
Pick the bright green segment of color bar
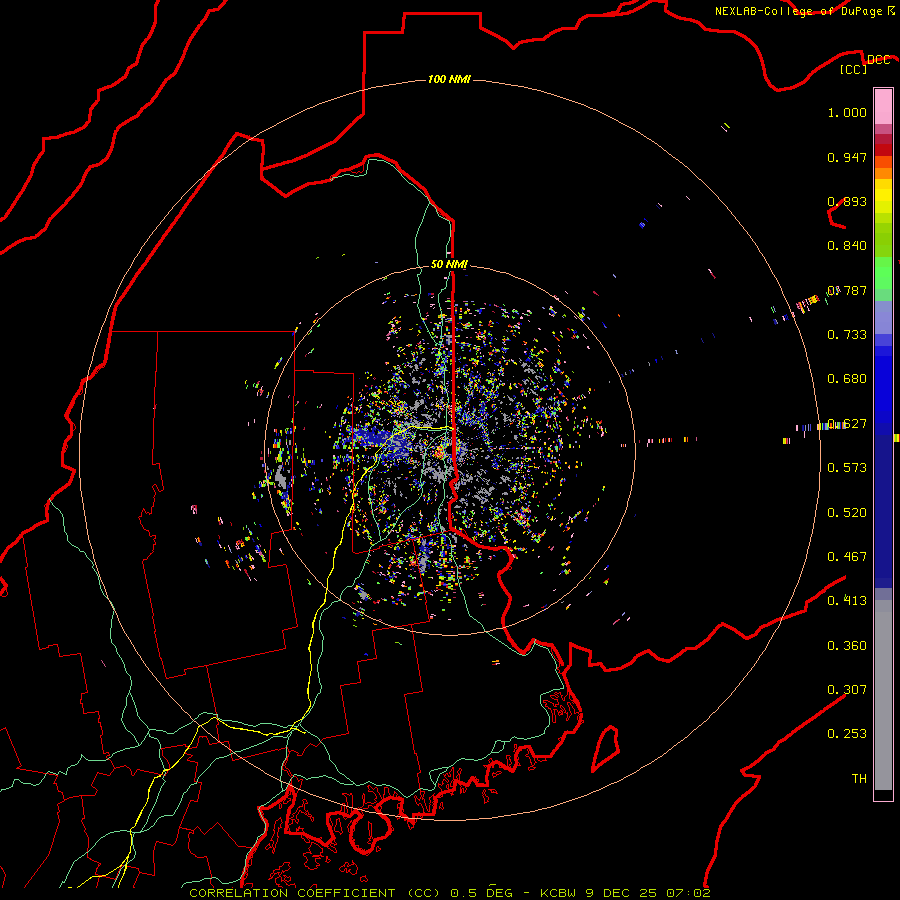[883, 273]
